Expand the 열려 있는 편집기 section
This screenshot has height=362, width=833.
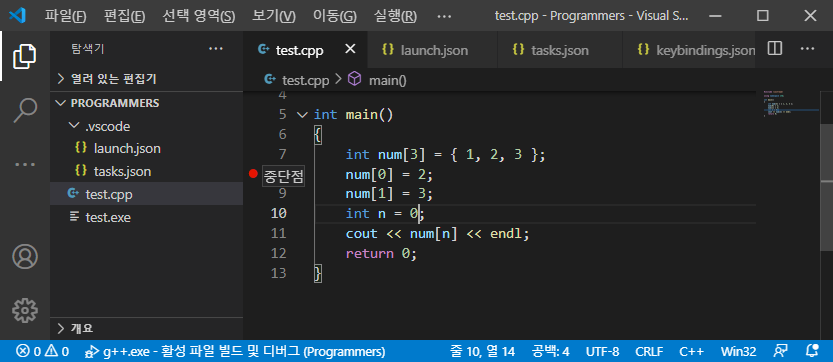pyautogui.click(x=147, y=79)
